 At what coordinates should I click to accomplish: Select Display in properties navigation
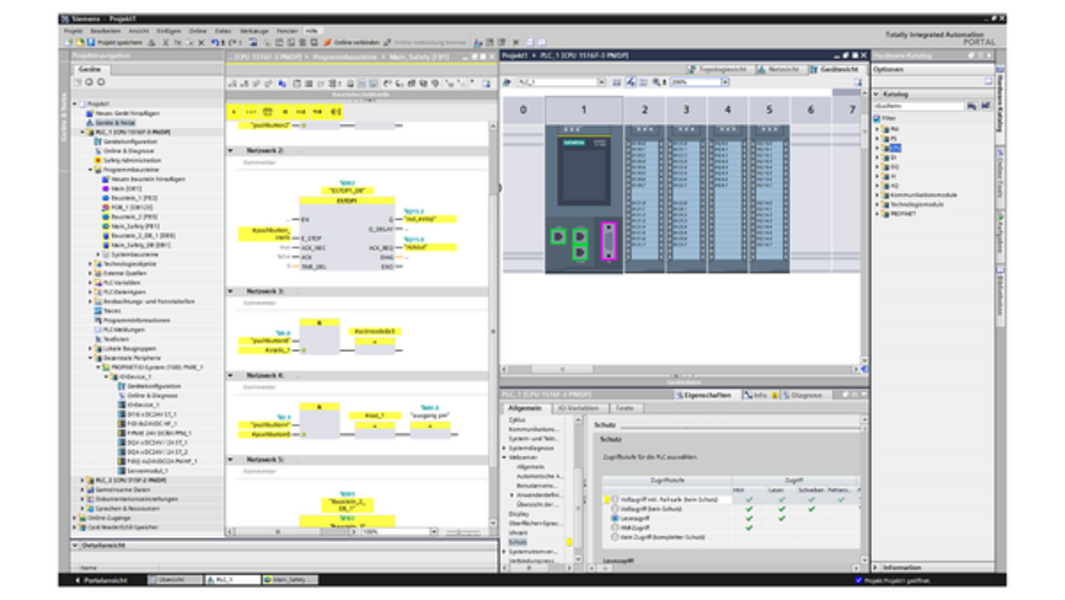pos(519,514)
